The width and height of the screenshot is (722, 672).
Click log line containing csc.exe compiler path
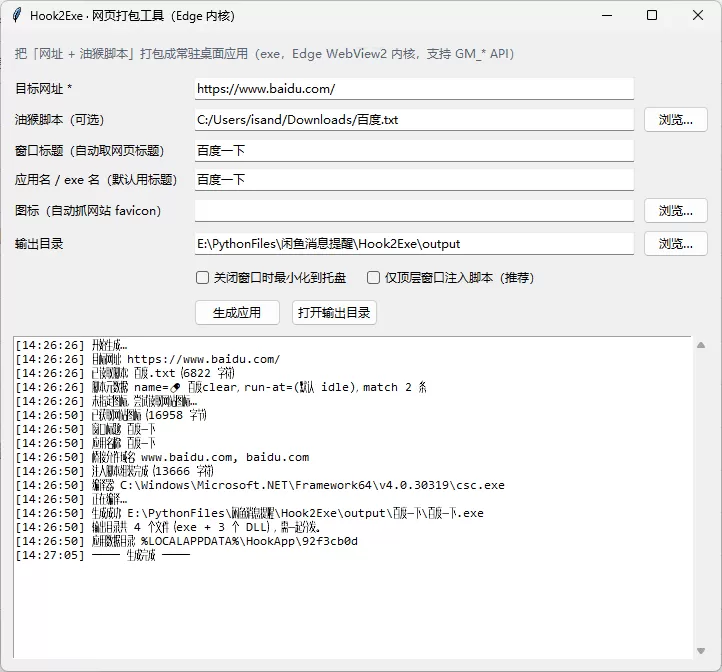point(260,485)
